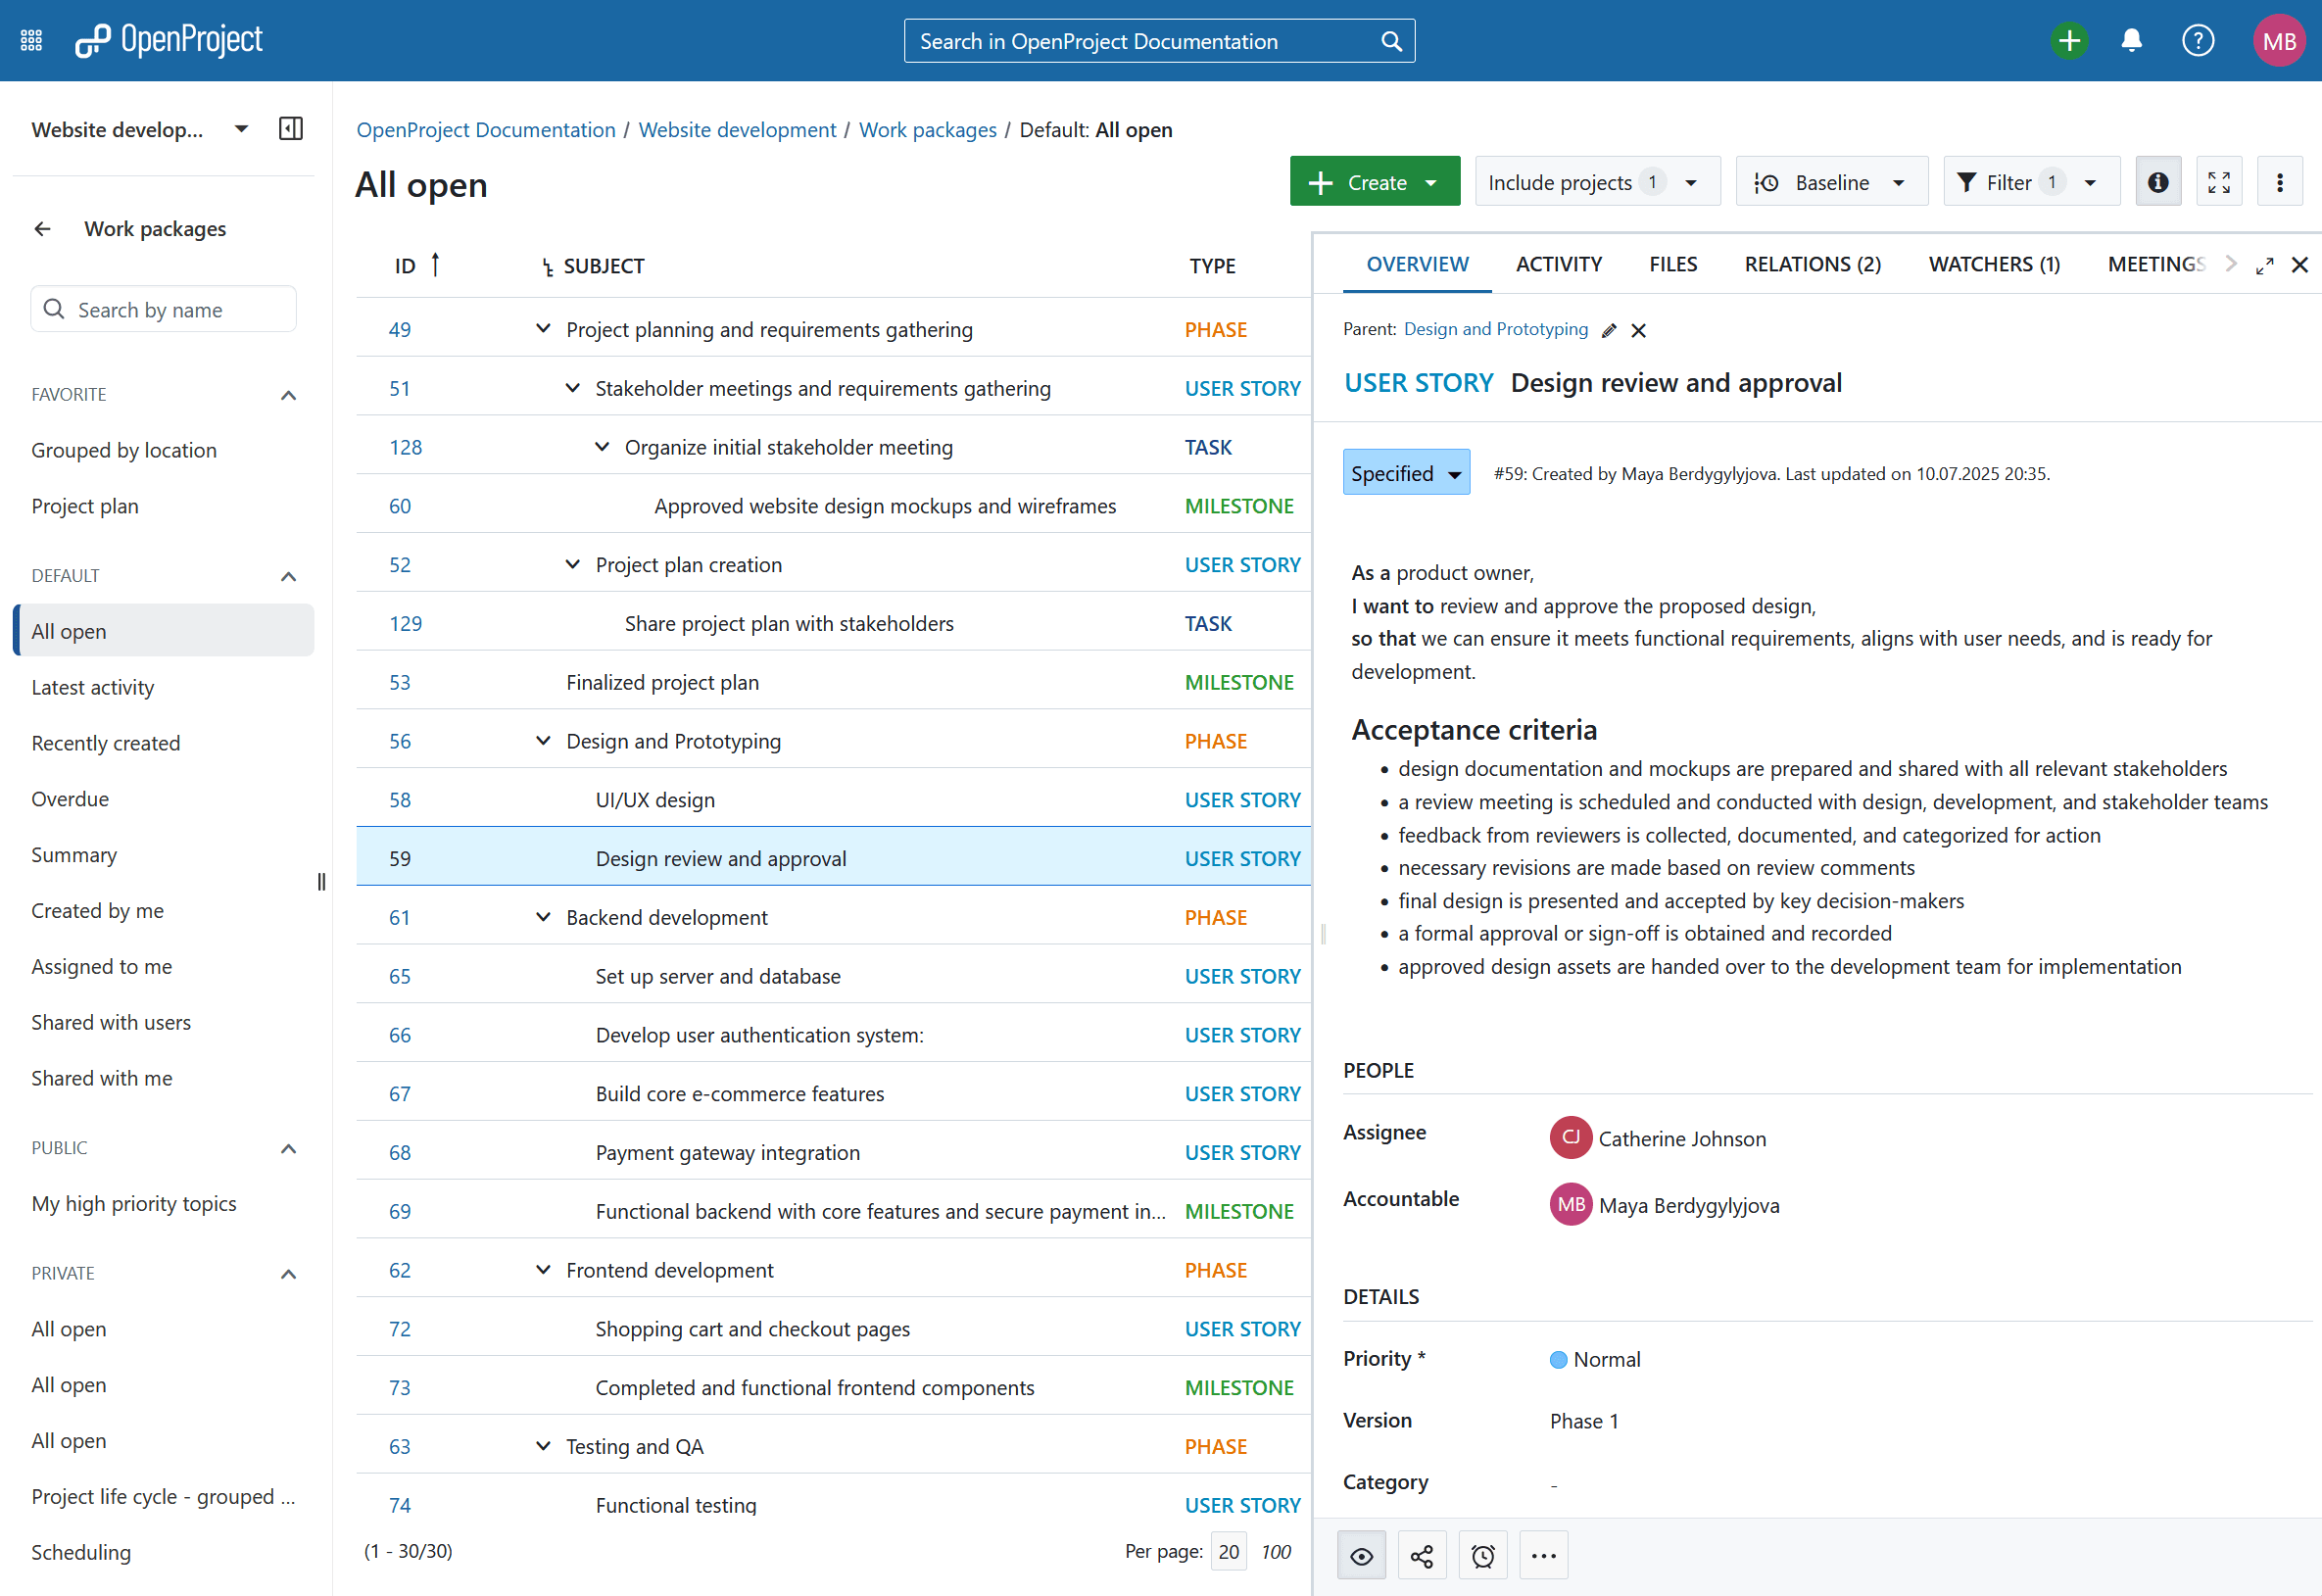Collapse the FAVORITE sidebar section
The width and height of the screenshot is (2322, 1596).
point(288,395)
